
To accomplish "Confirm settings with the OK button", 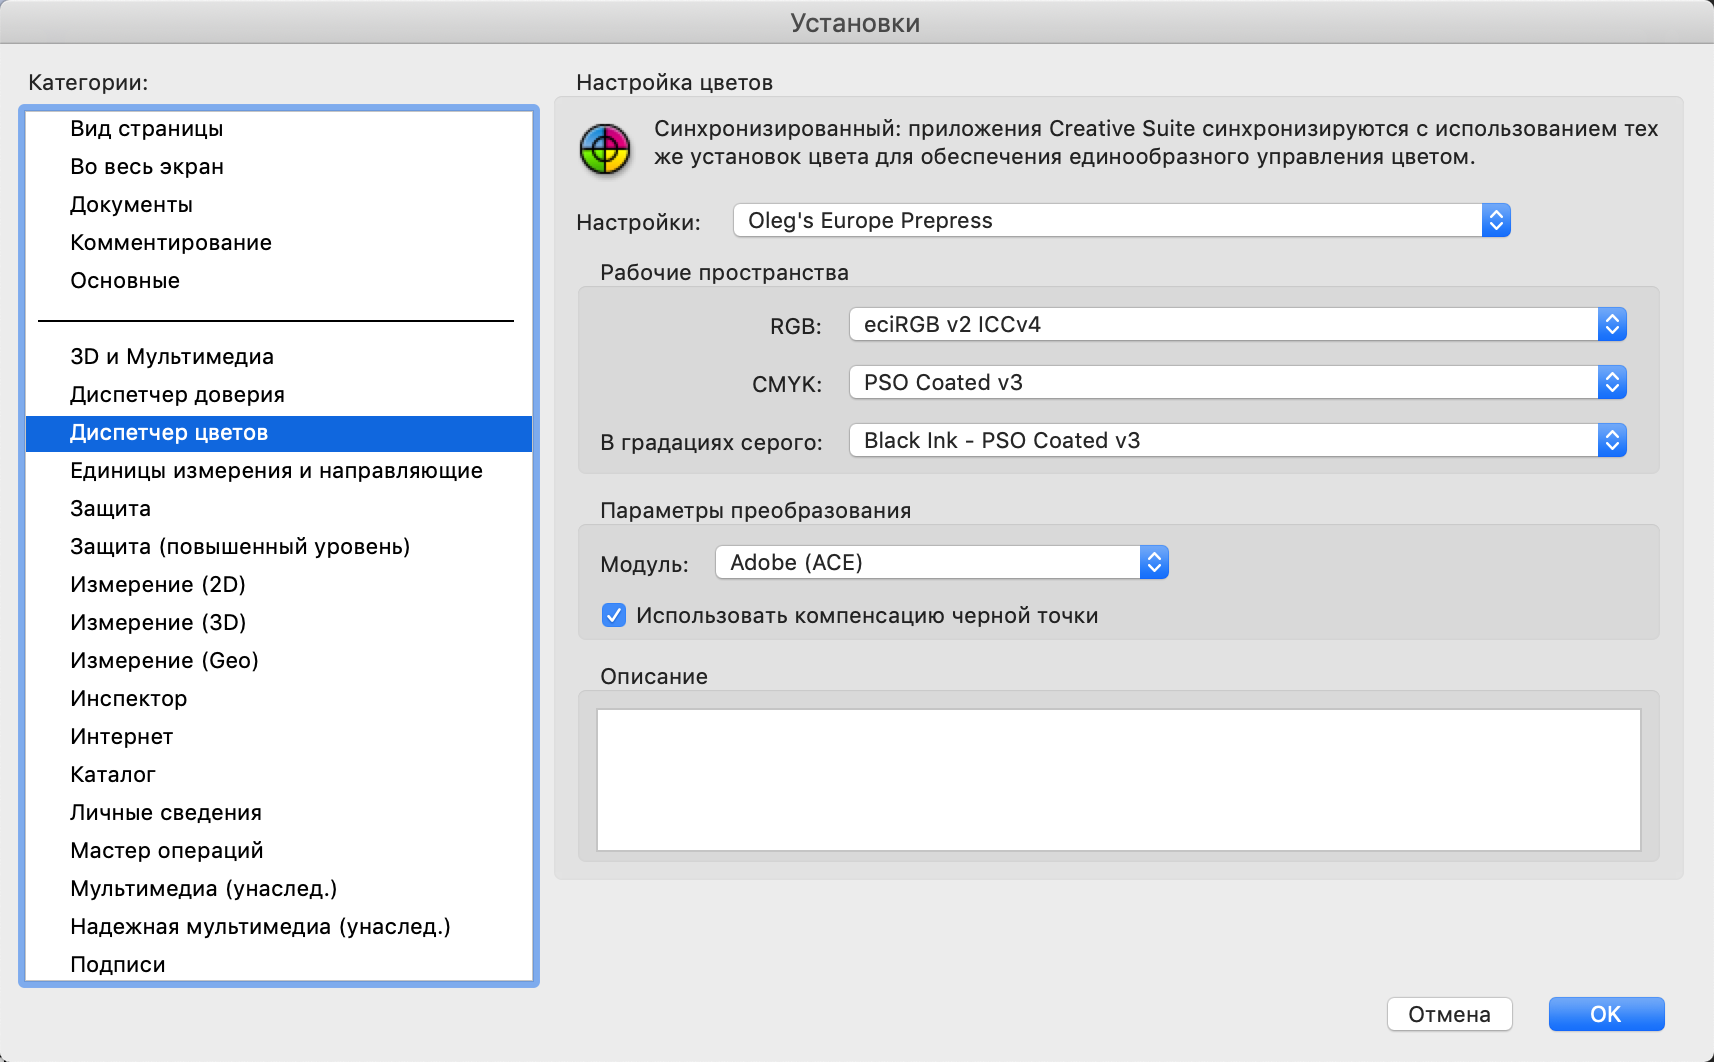I will click(1606, 1014).
